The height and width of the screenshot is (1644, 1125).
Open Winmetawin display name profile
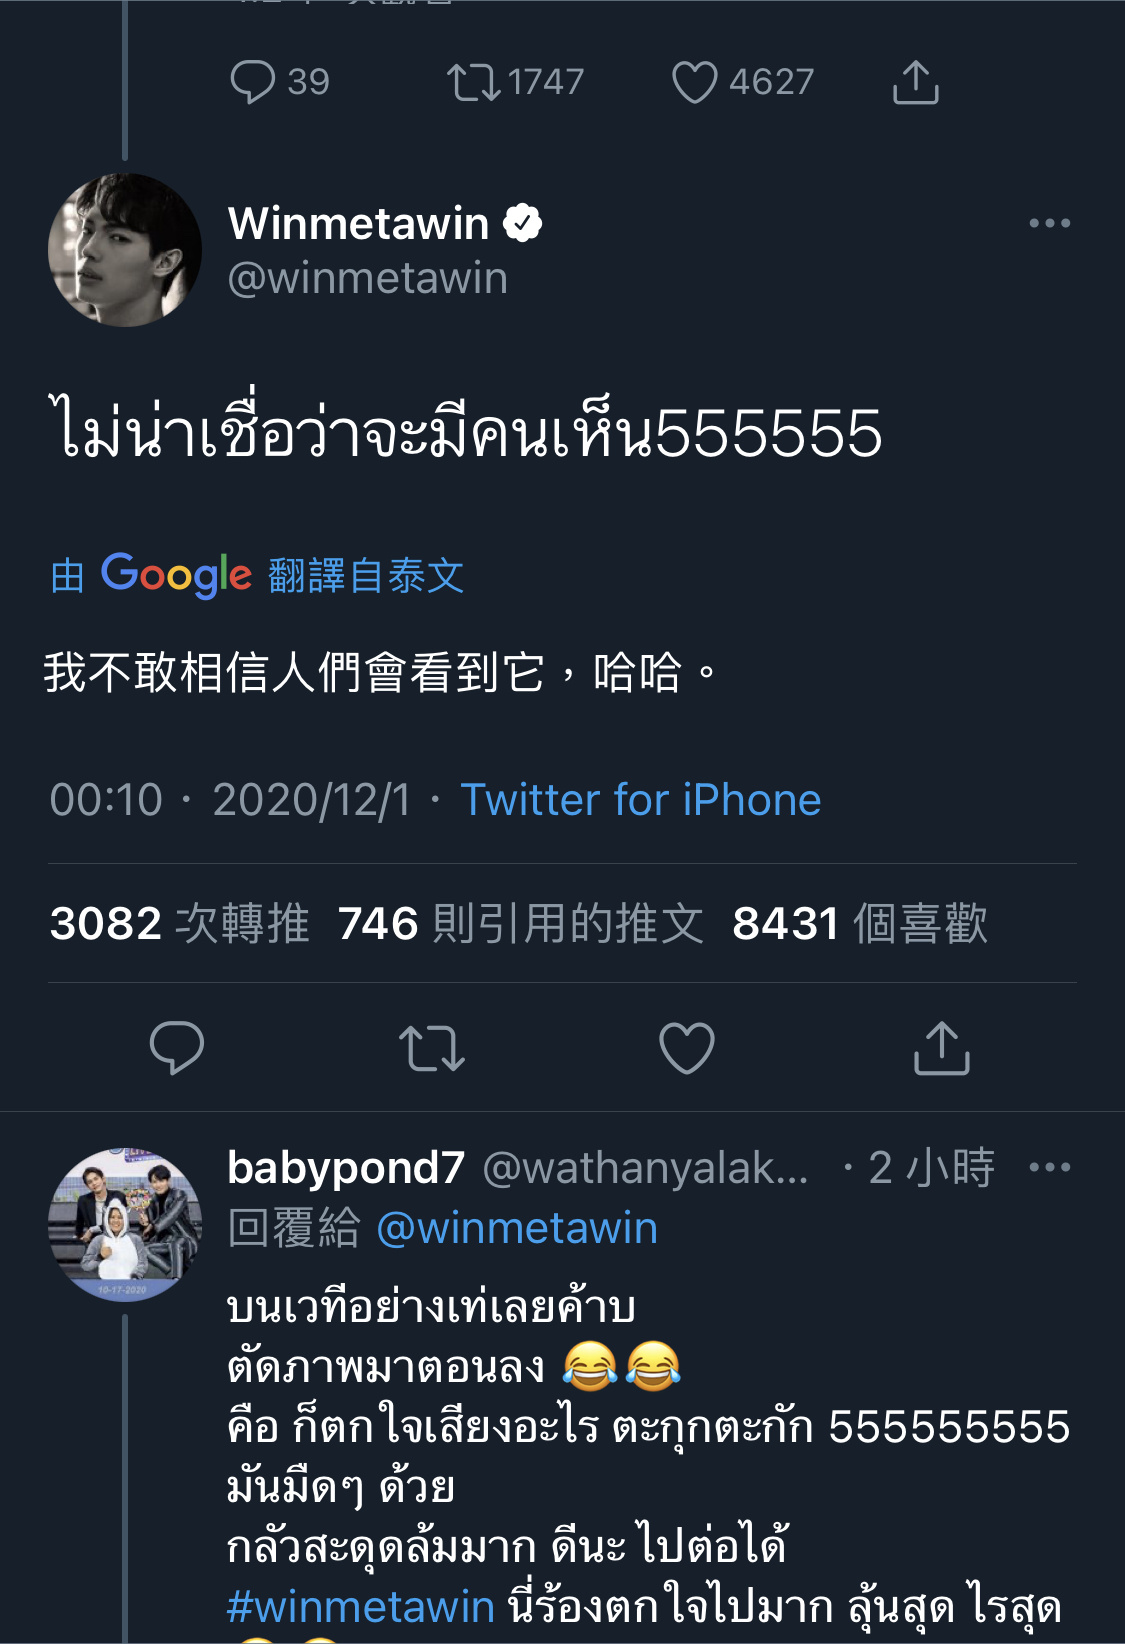coord(358,223)
